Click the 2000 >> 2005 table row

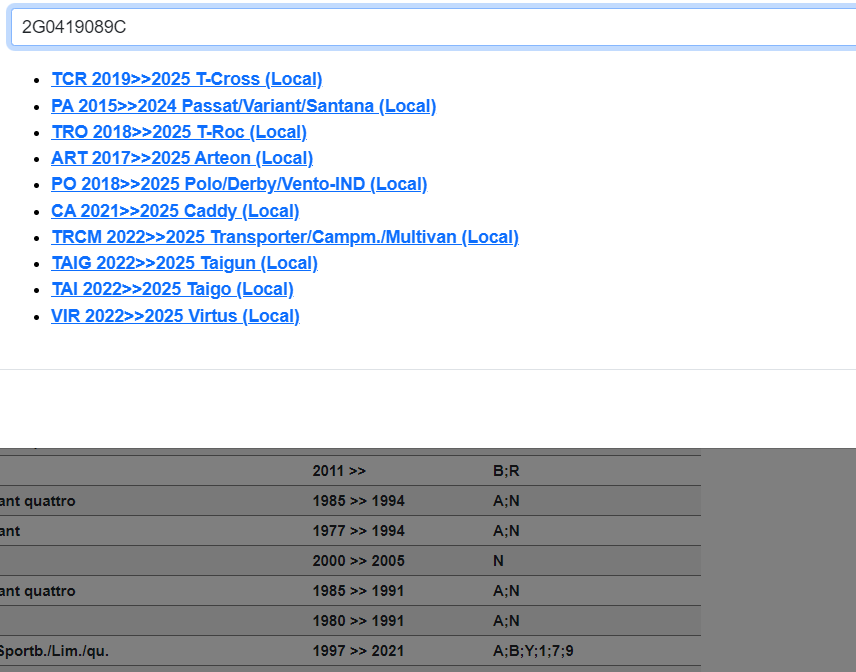[358, 561]
